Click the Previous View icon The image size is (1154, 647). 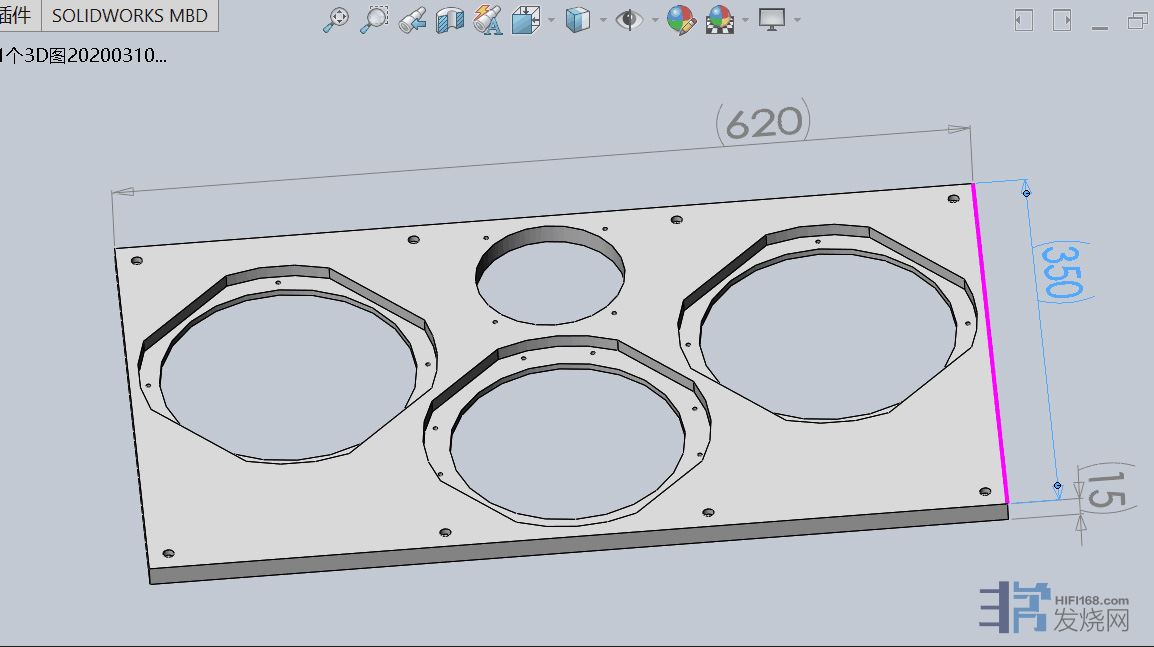[x=412, y=19]
